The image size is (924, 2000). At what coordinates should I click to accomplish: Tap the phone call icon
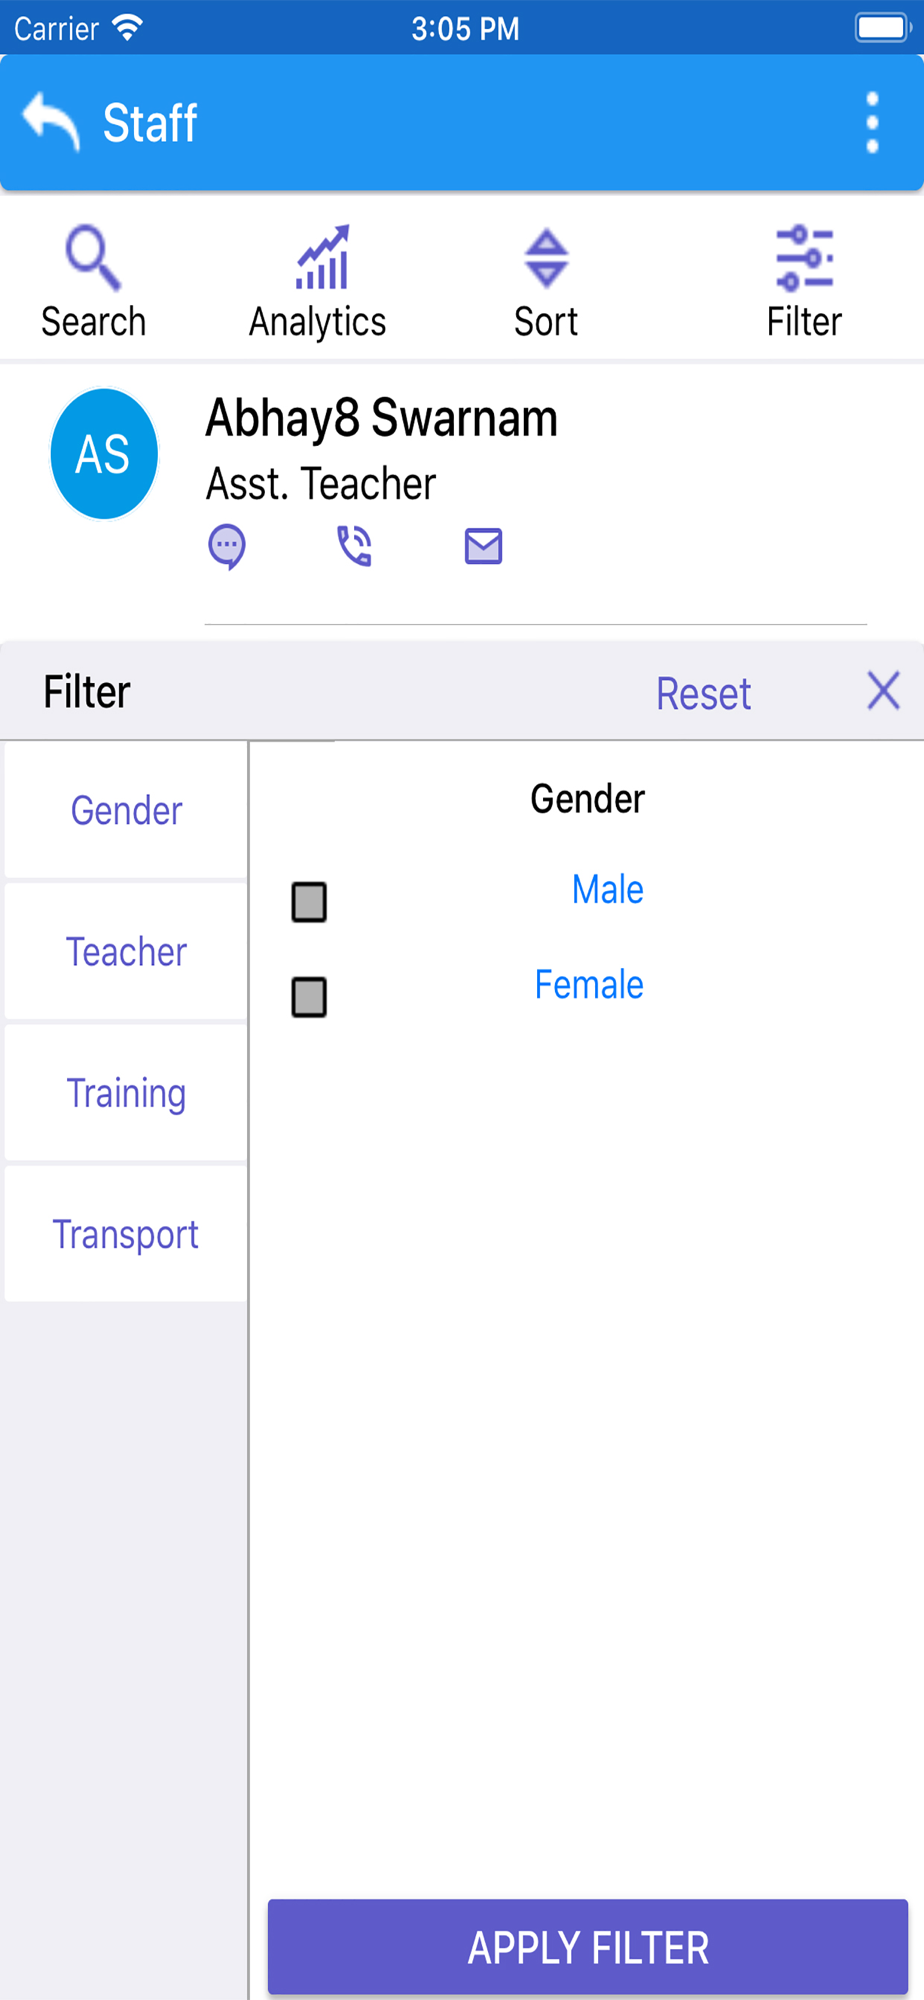(x=354, y=546)
